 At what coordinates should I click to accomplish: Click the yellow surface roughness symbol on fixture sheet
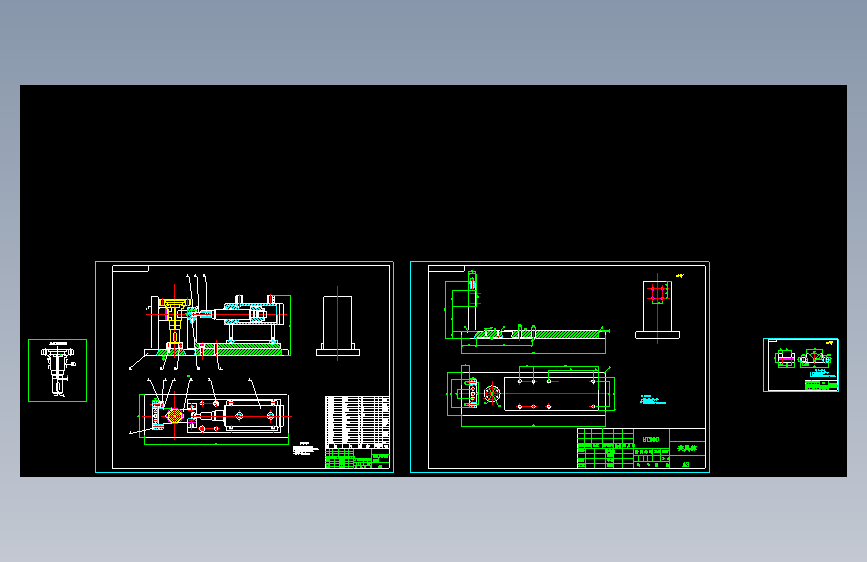pyautogui.click(x=680, y=275)
